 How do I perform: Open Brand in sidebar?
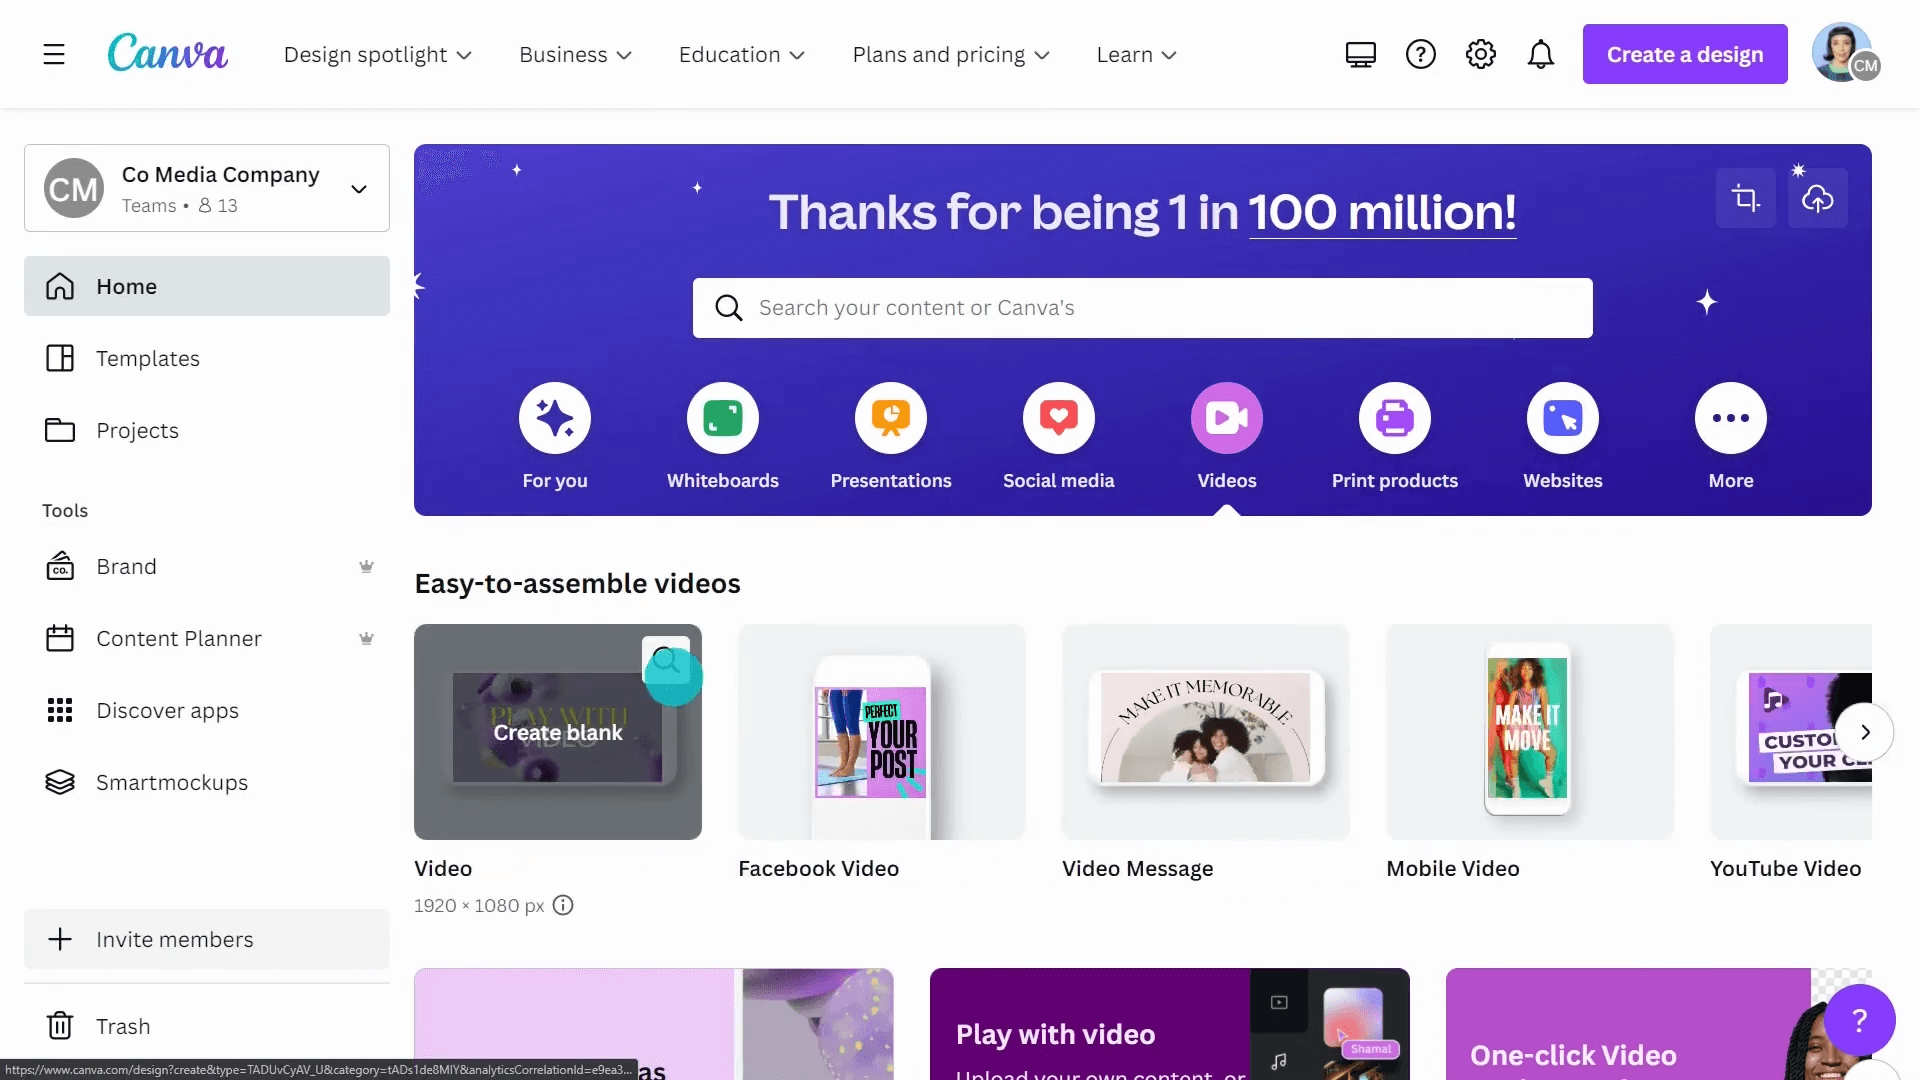207,566
